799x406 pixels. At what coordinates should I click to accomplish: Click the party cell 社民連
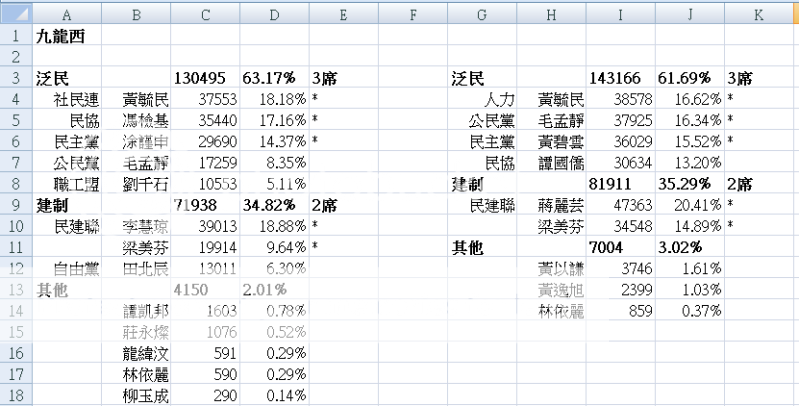coord(67,99)
